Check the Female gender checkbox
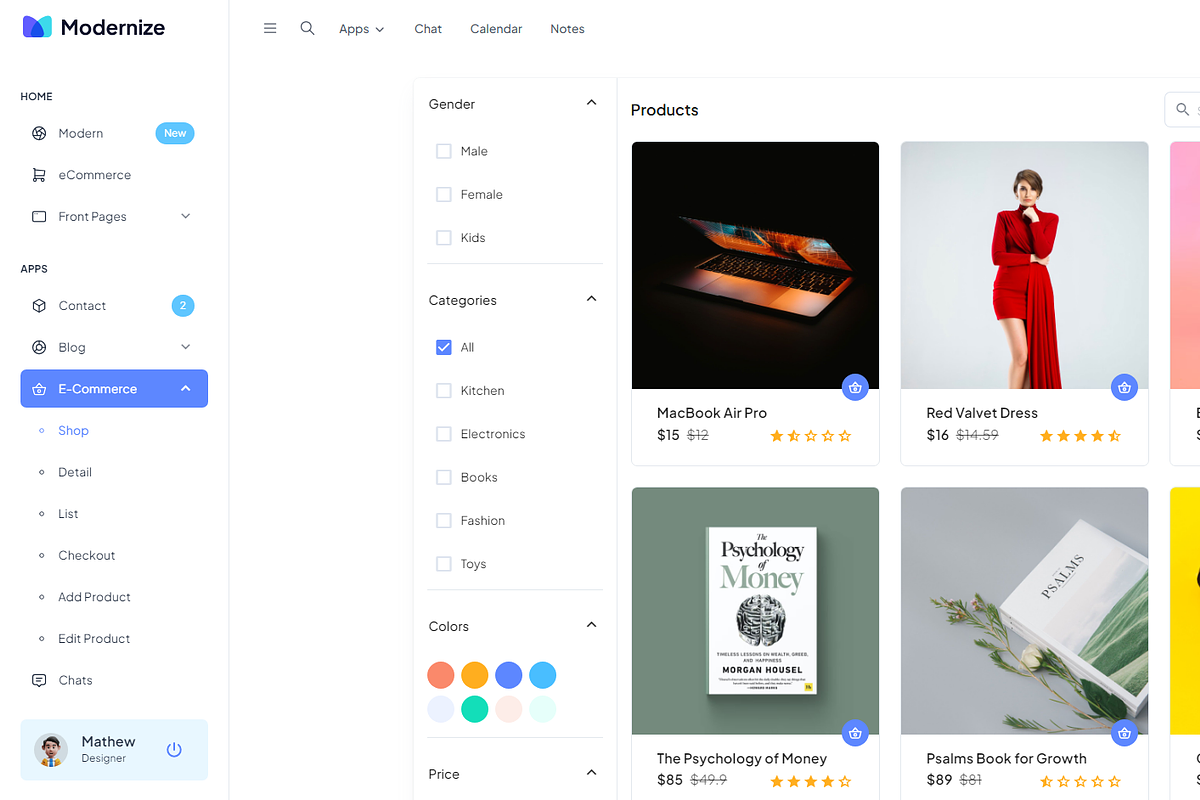The height and width of the screenshot is (800, 1200). click(x=444, y=195)
